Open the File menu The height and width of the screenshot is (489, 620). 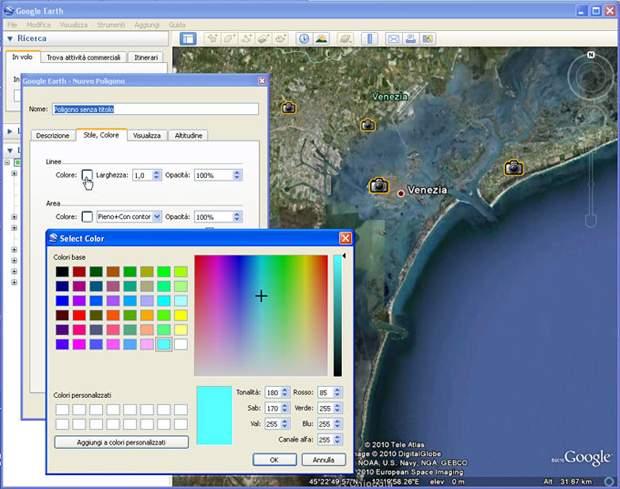click(x=12, y=25)
